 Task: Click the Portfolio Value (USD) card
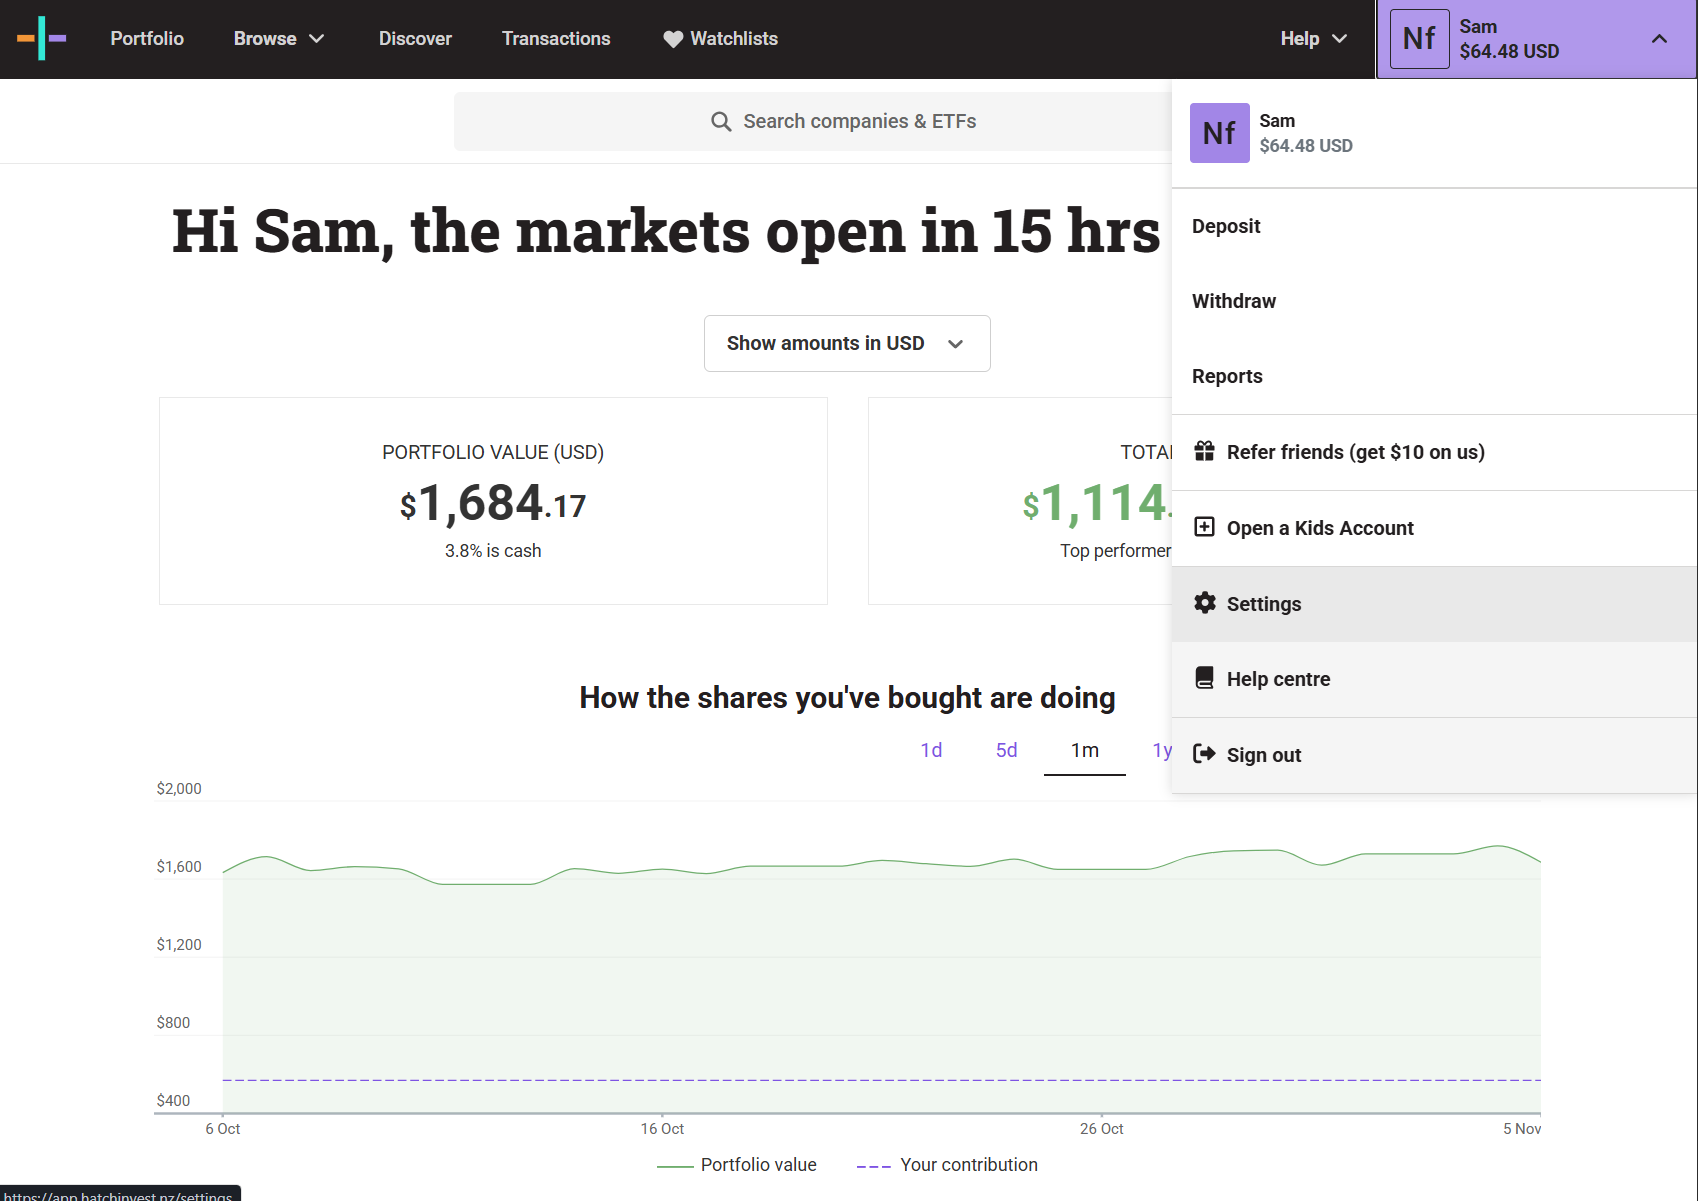[493, 501]
